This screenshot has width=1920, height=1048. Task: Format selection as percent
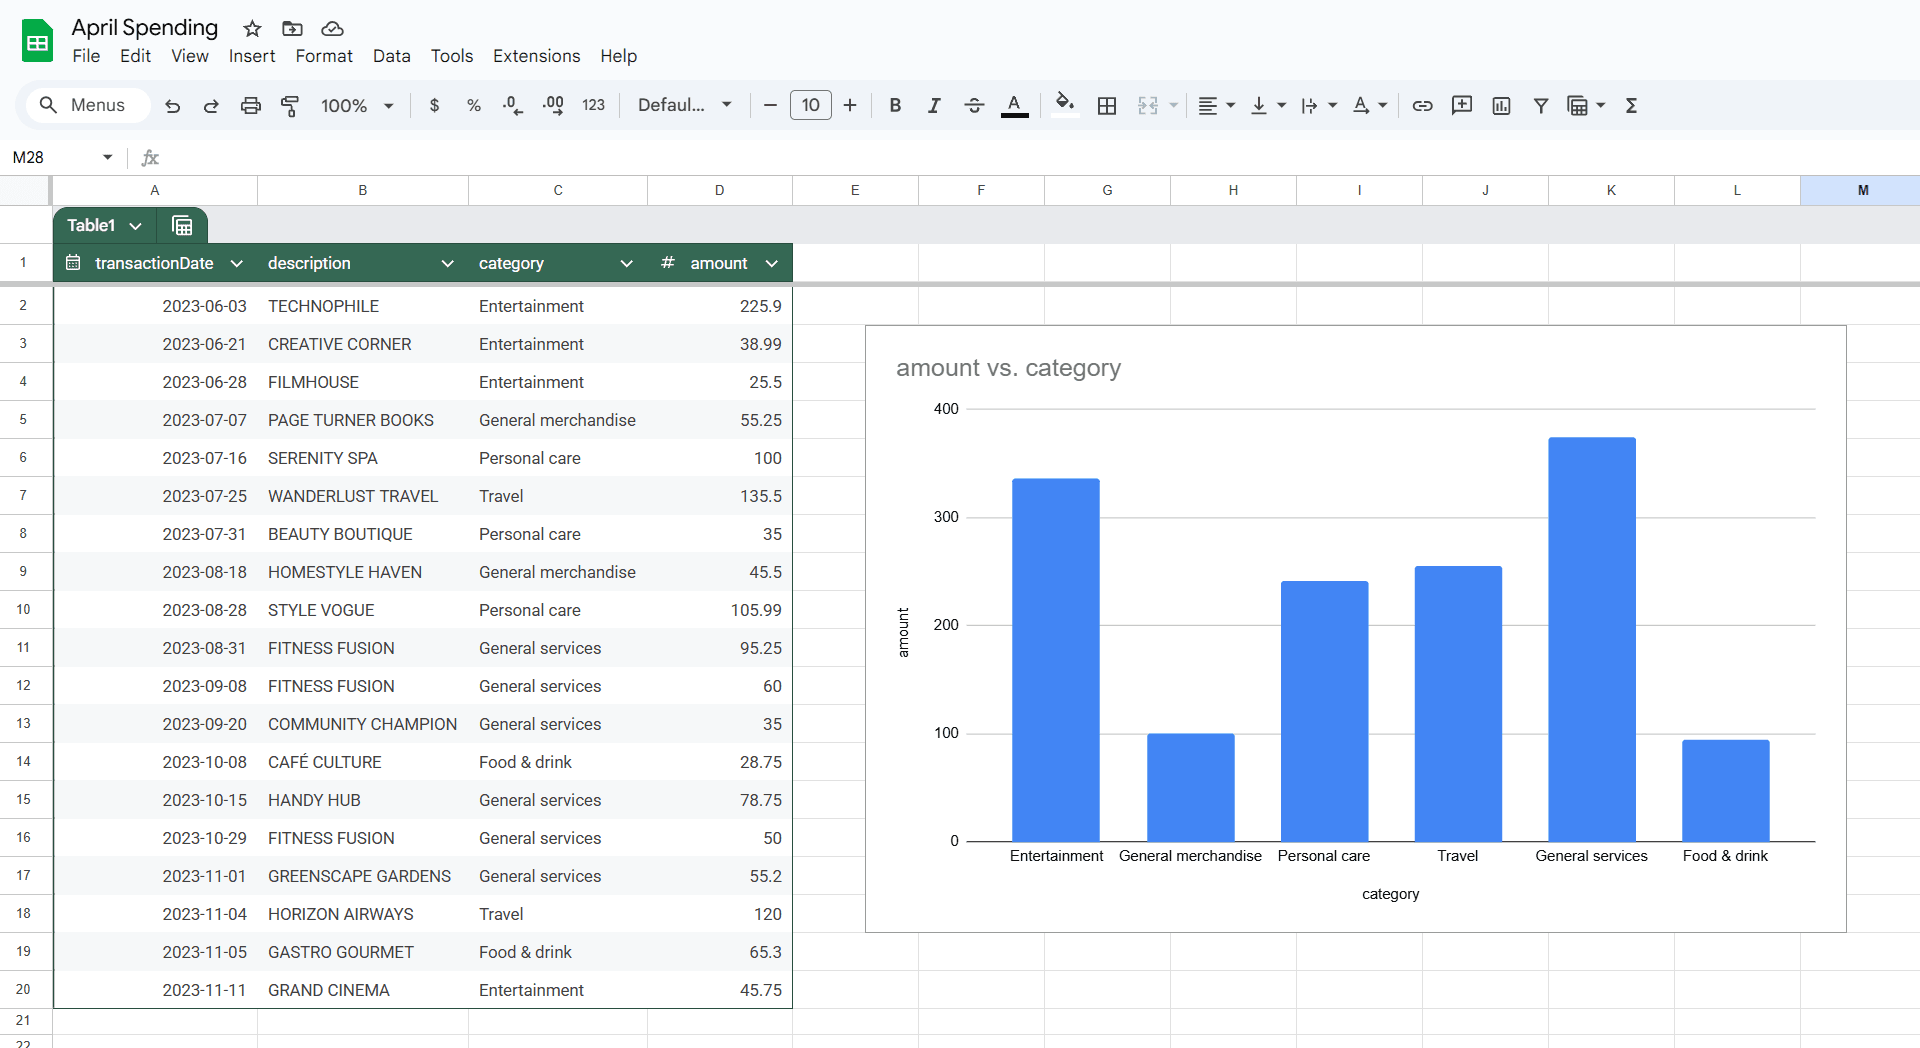point(473,105)
